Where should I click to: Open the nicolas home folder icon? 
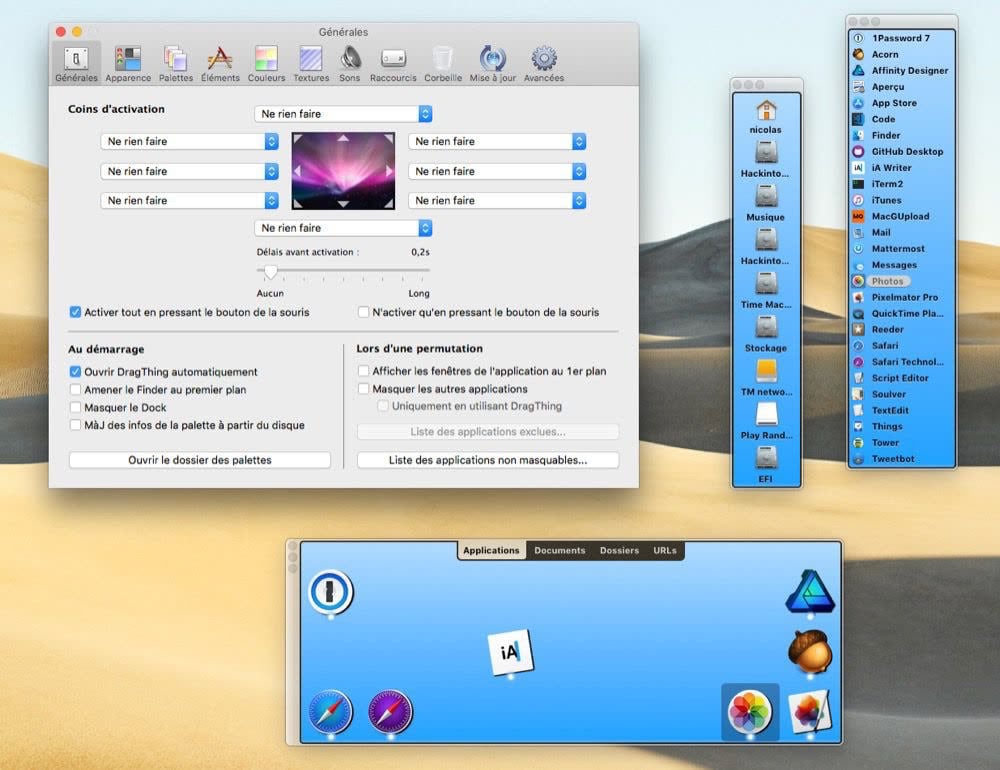tap(766, 110)
